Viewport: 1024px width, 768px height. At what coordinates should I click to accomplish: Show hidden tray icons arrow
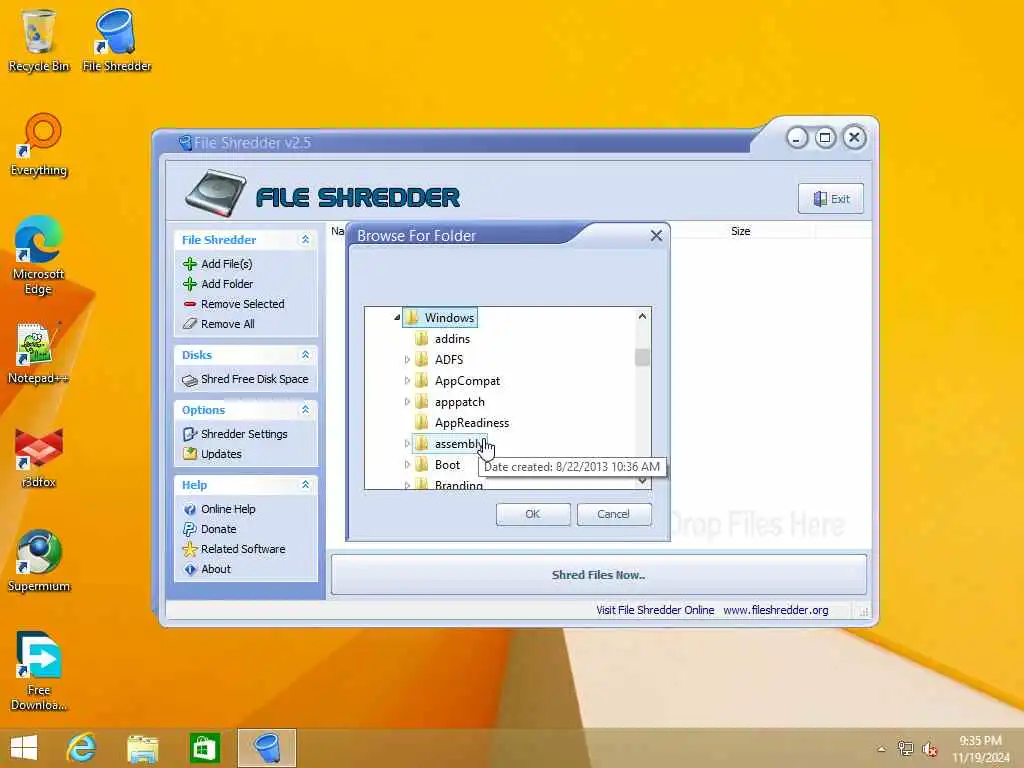[x=881, y=749]
